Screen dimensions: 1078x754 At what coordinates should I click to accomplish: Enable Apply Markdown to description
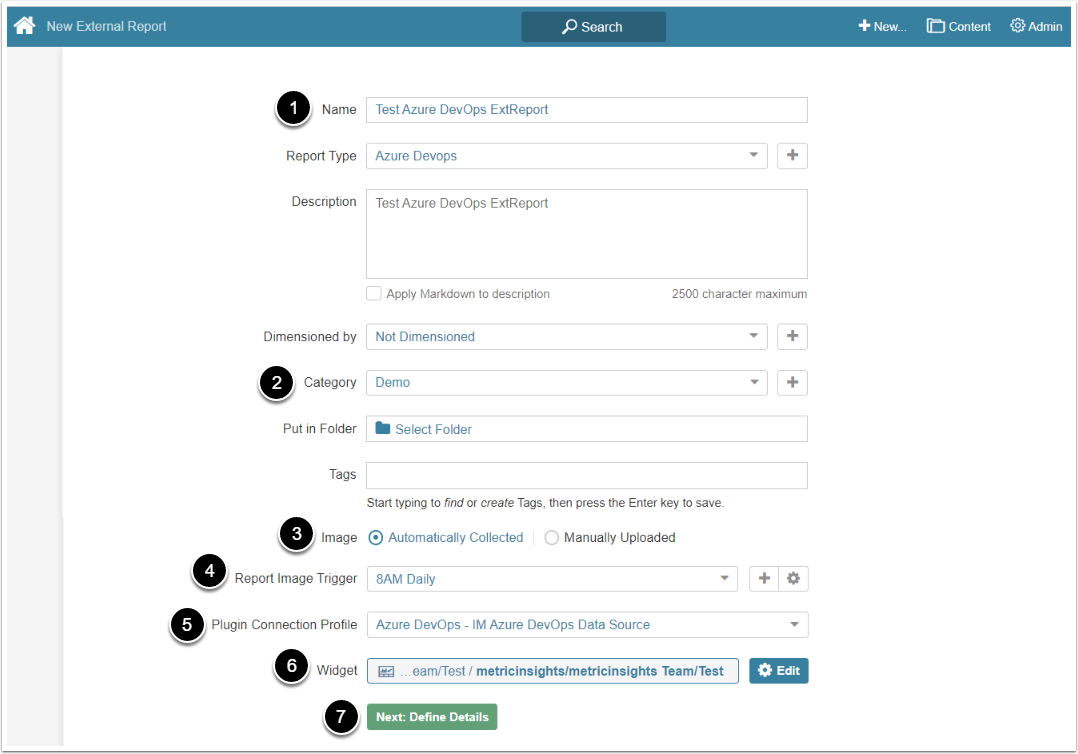click(374, 294)
